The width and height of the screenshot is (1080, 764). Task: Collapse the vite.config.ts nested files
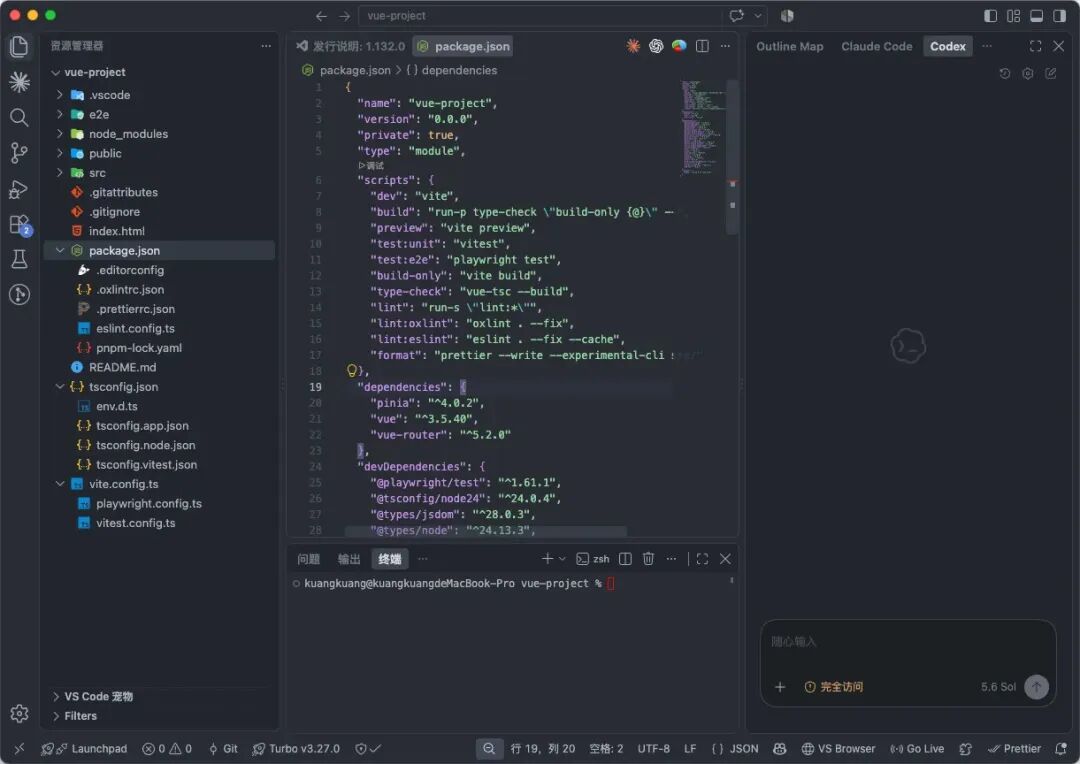(60, 484)
